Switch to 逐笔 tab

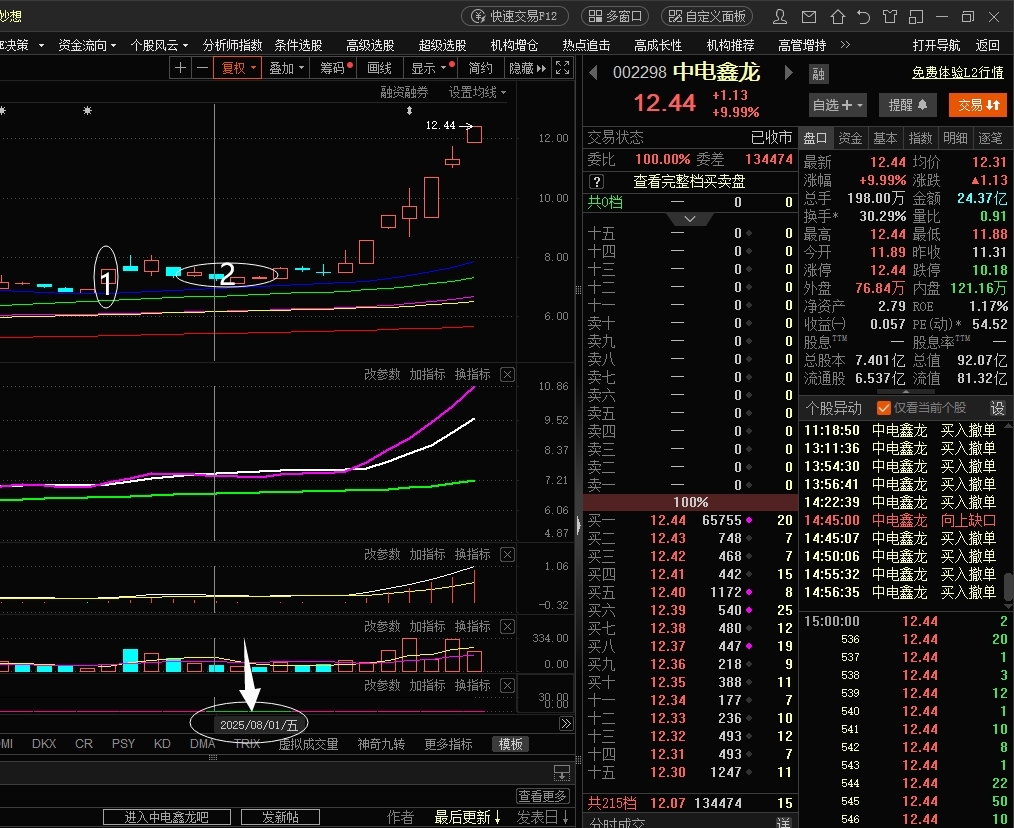click(990, 138)
